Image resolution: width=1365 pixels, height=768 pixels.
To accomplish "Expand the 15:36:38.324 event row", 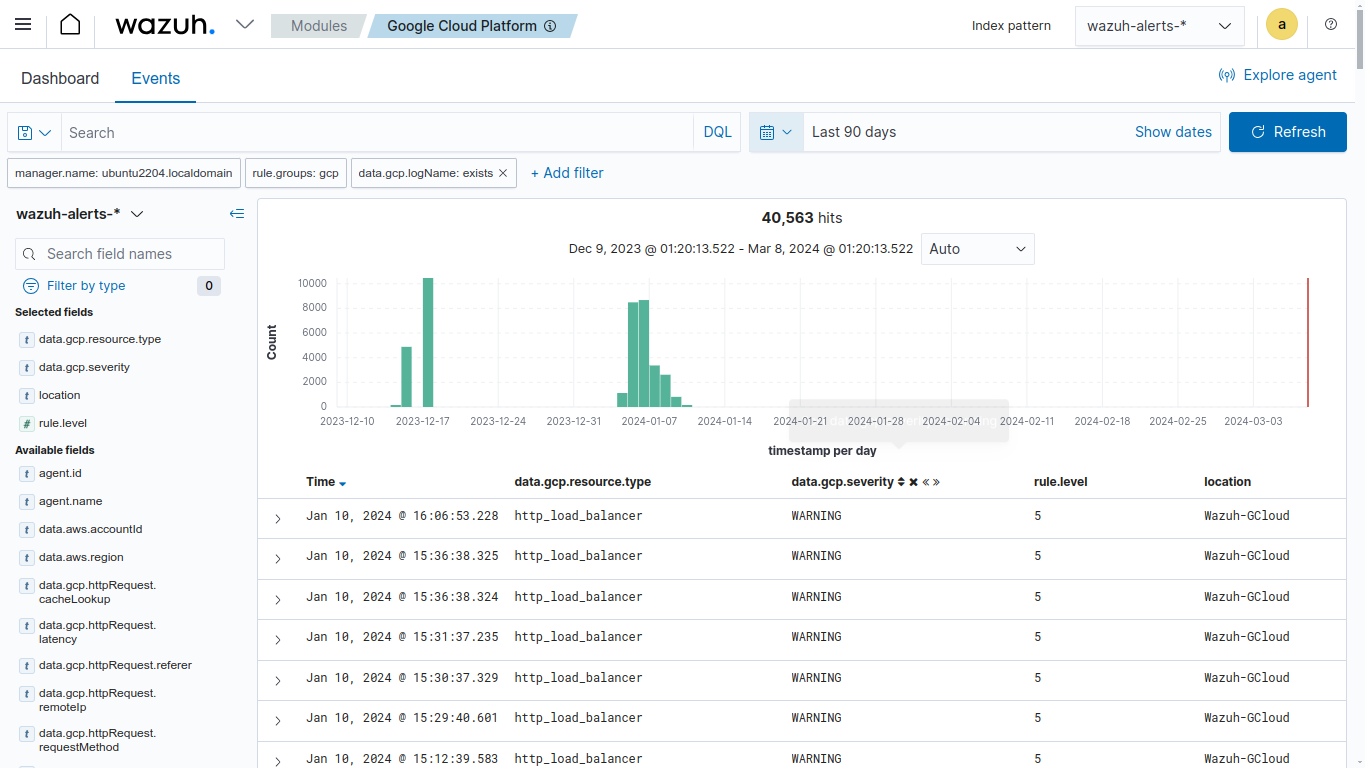I will coord(278,599).
